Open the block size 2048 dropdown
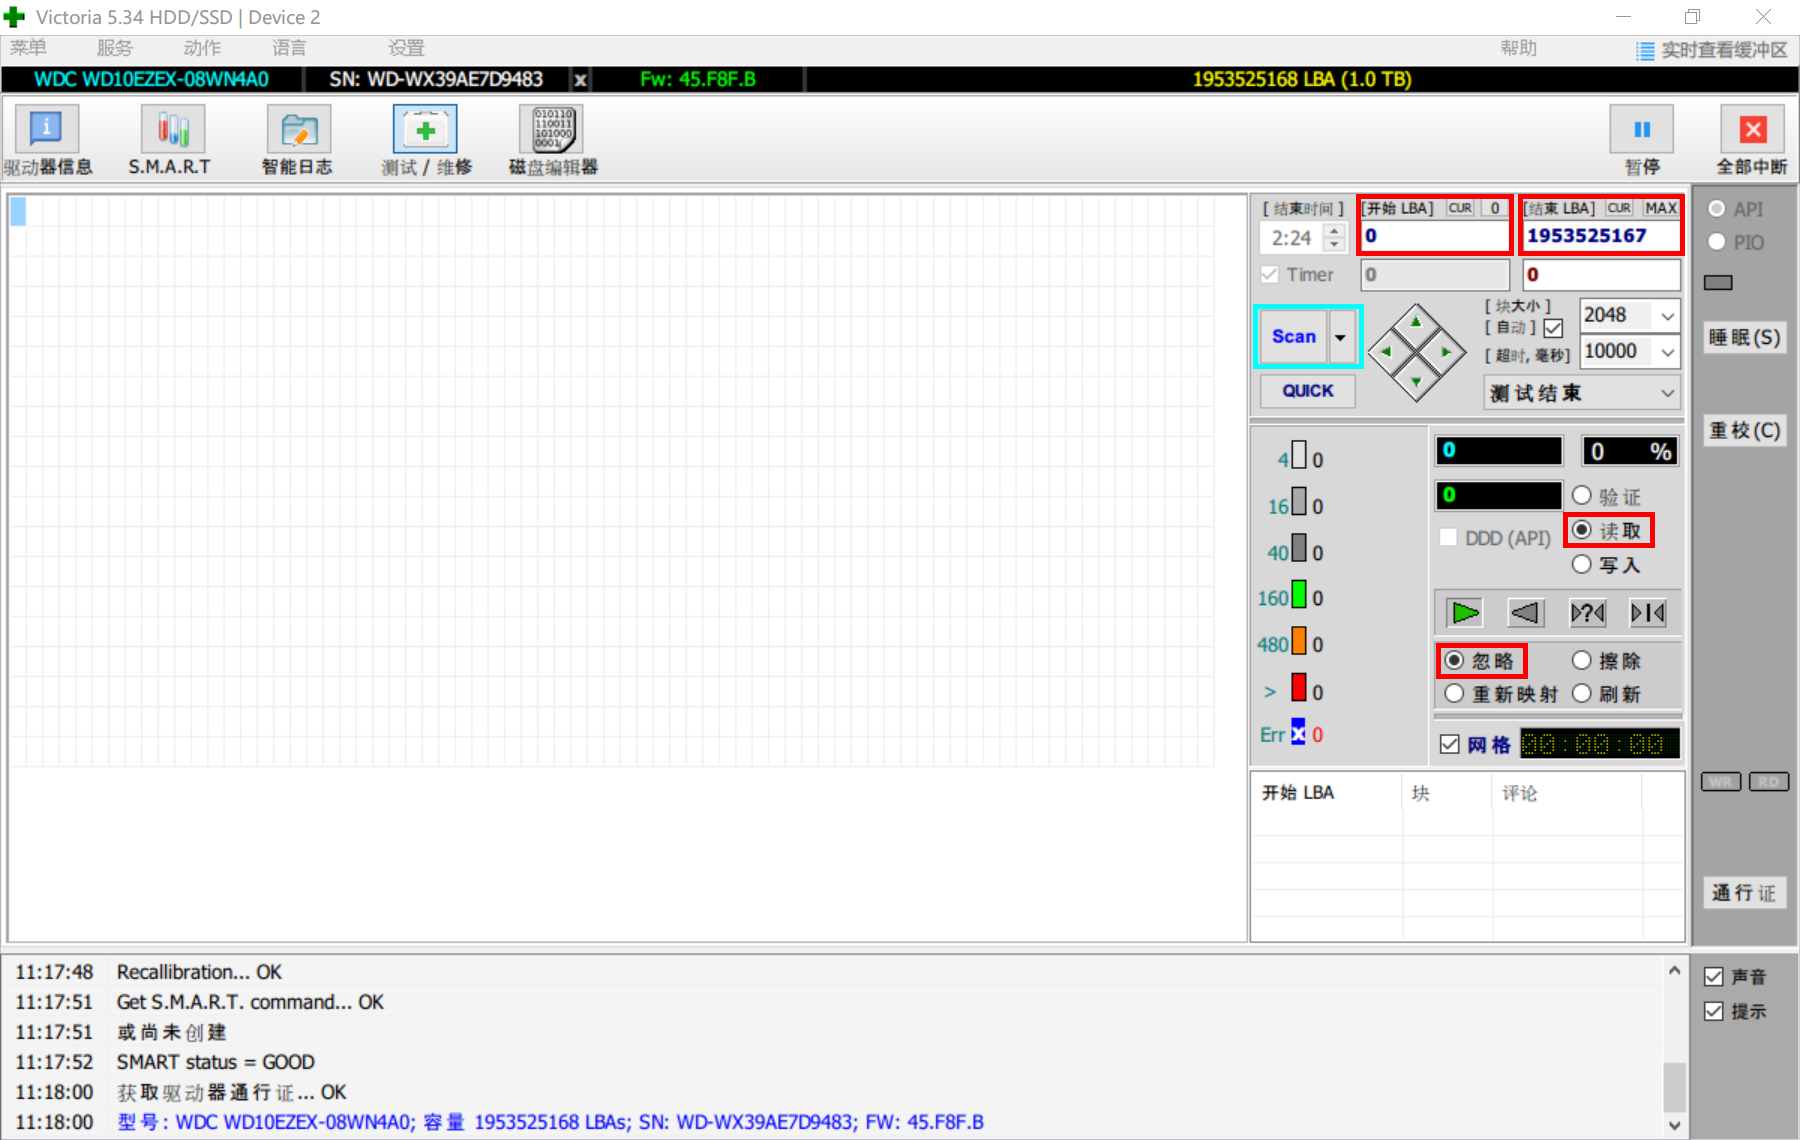This screenshot has width=1800, height=1140. [1667, 316]
